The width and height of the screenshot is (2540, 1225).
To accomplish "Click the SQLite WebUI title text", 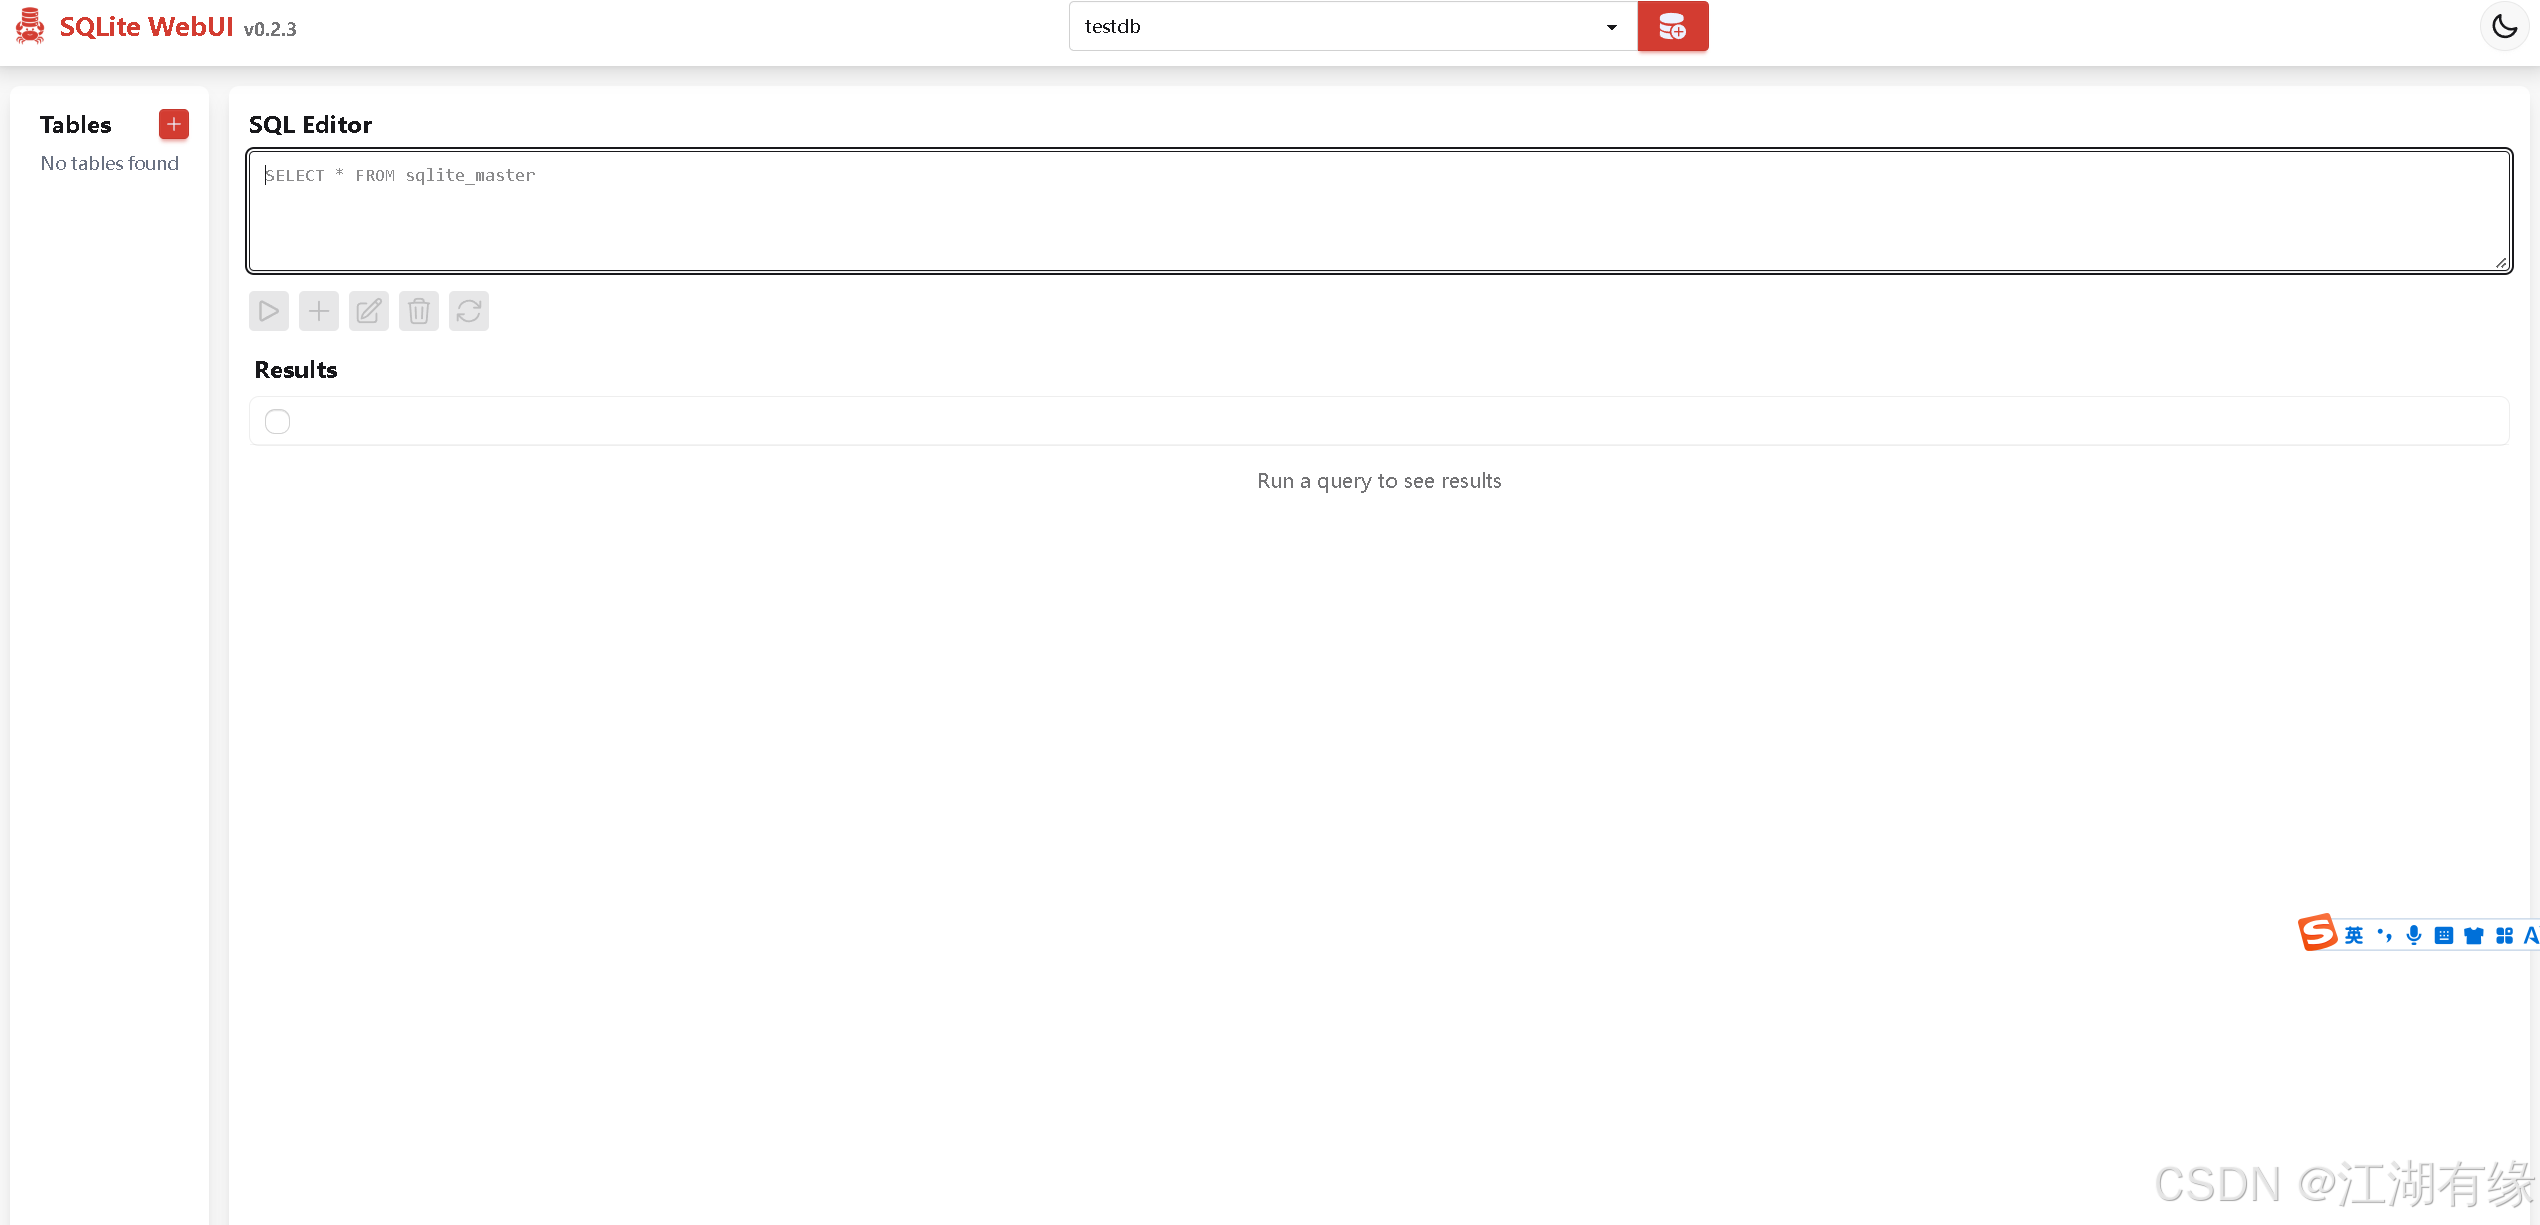I will tap(146, 27).
